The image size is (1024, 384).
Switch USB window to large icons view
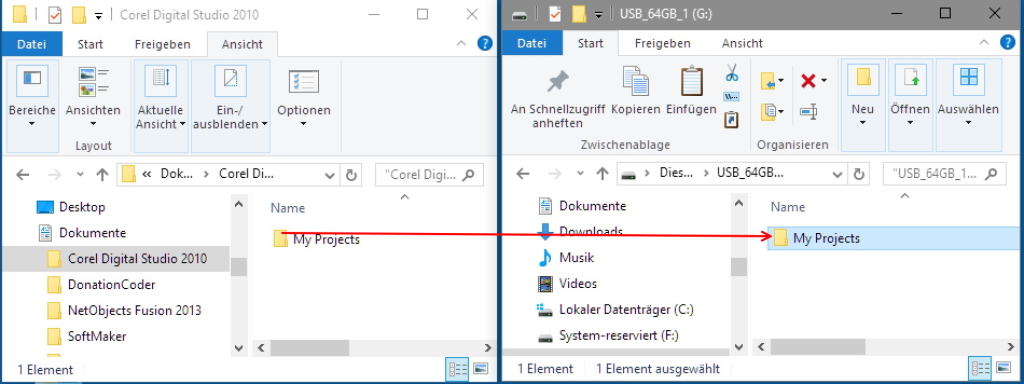point(1003,369)
